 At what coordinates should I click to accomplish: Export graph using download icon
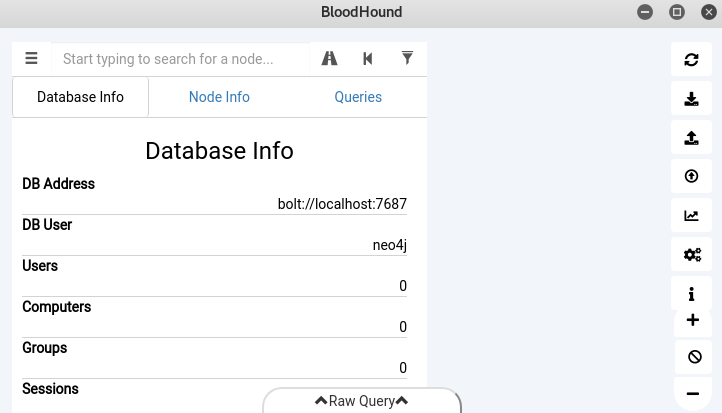[691, 98]
